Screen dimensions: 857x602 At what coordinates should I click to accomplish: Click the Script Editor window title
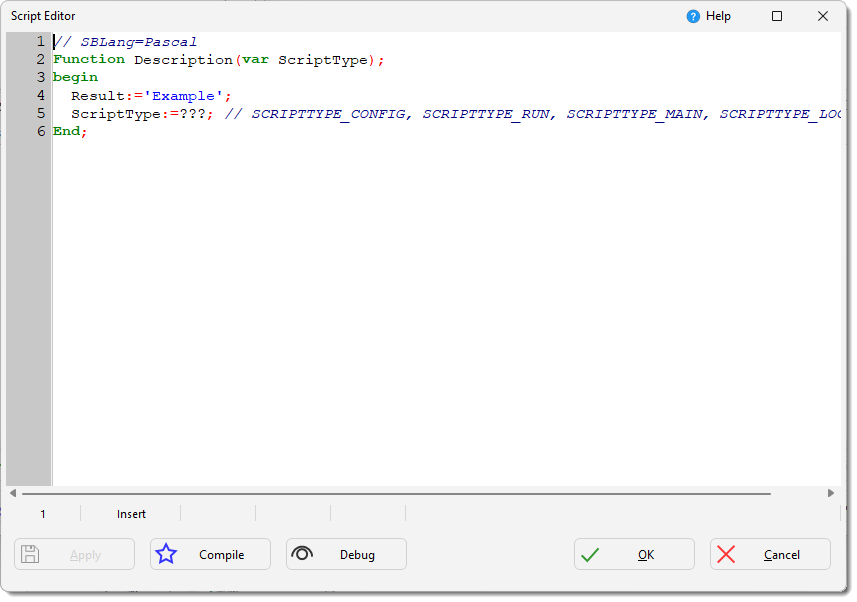(43, 16)
